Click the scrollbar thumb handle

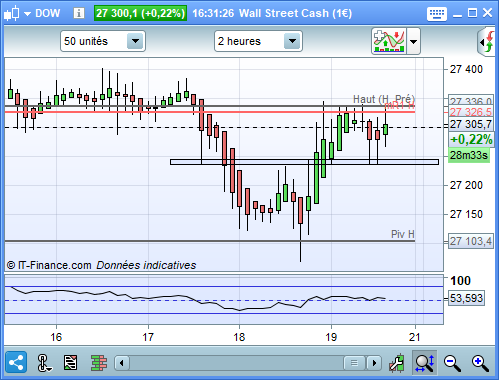(x=354, y=363)
